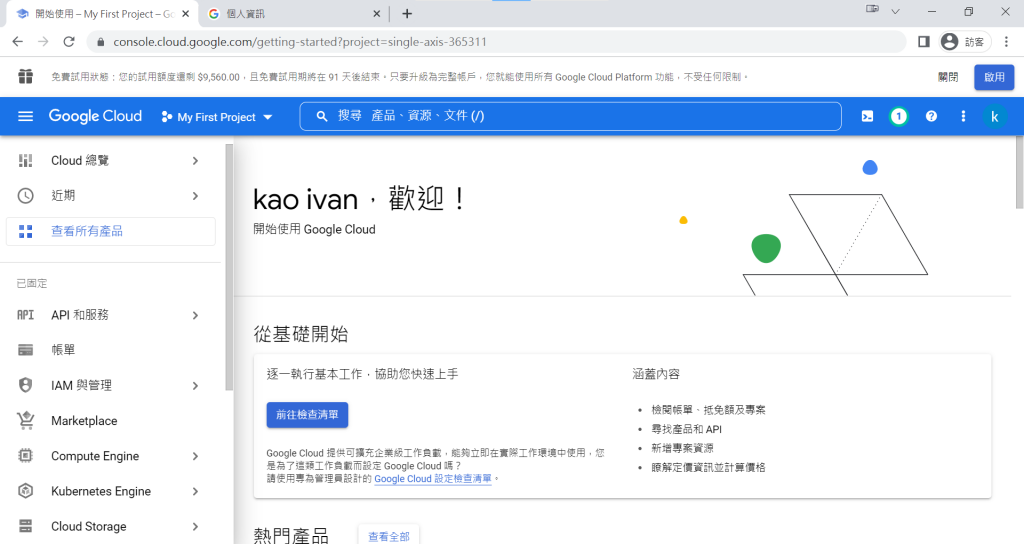Click the Cloud Storage icon
Viewport: 1024px width, 544px height.
click(25, 526)
